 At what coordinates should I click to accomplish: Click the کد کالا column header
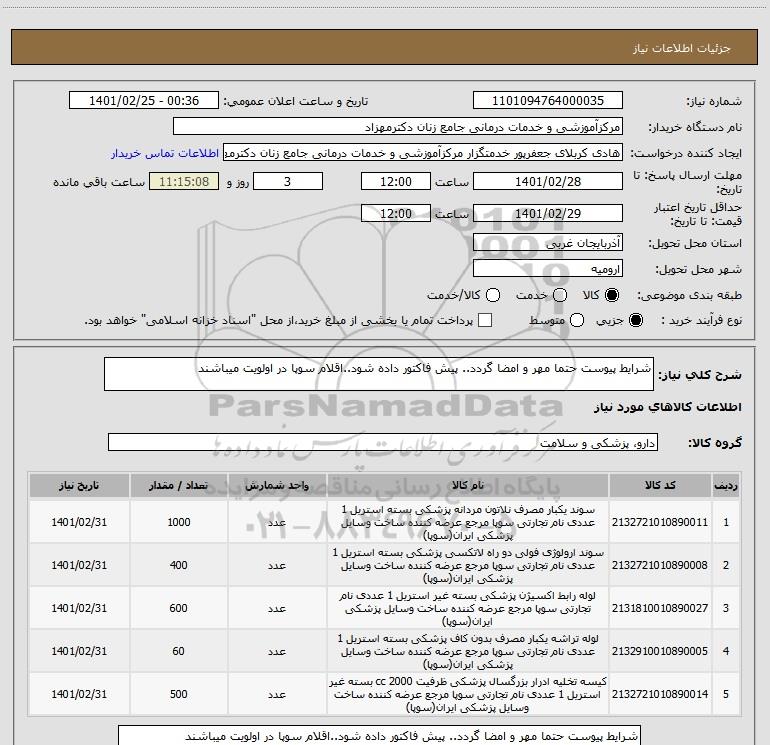point(660,486)
